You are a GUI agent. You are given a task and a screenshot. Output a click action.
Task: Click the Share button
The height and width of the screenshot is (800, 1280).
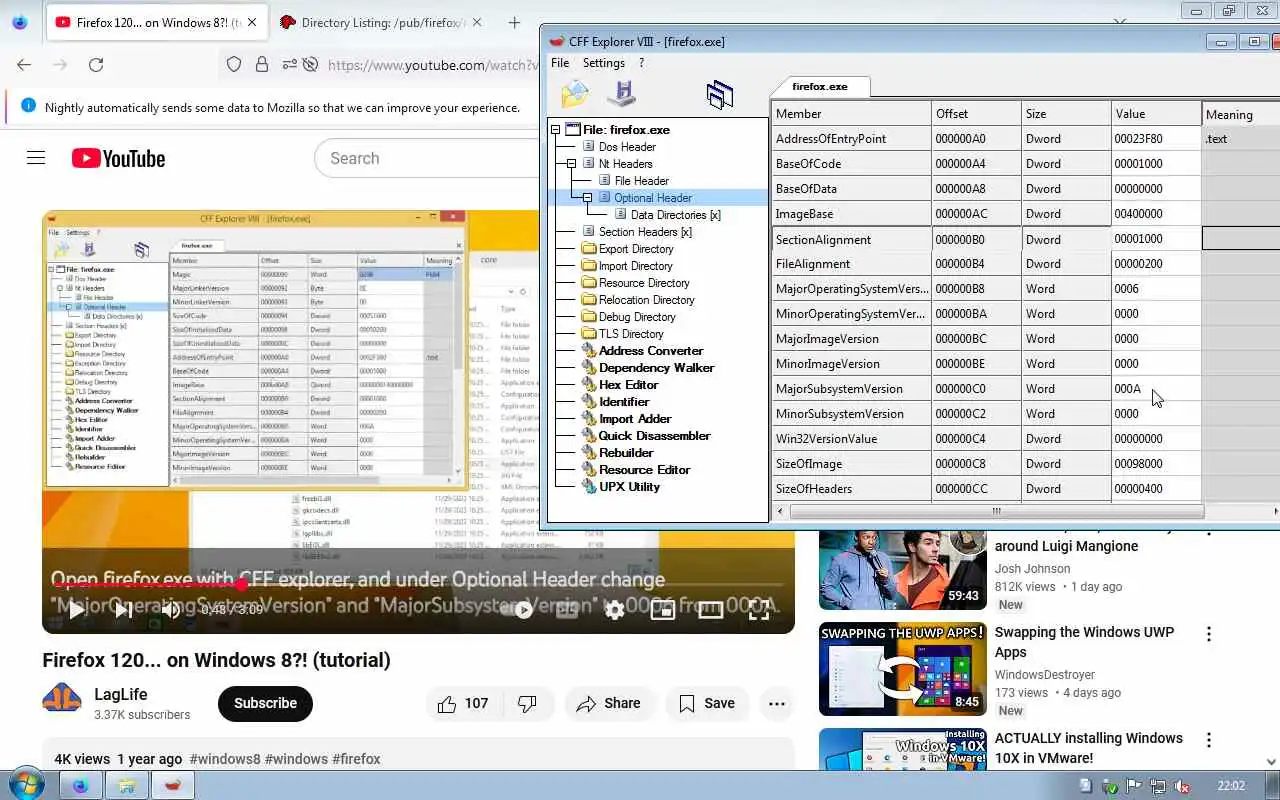pos(609,703)
